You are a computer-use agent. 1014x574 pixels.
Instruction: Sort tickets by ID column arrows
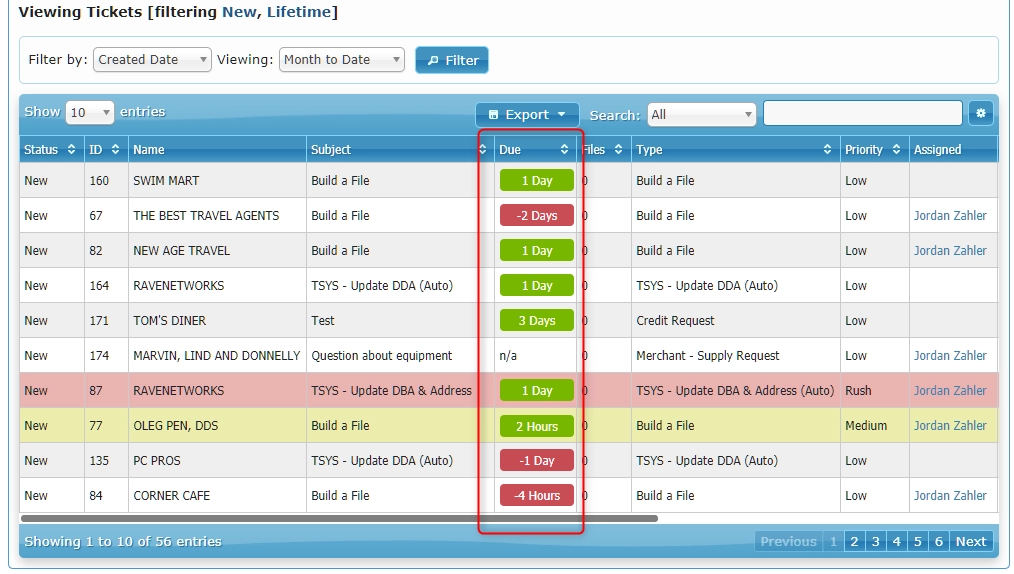click(x=115, y=150)
